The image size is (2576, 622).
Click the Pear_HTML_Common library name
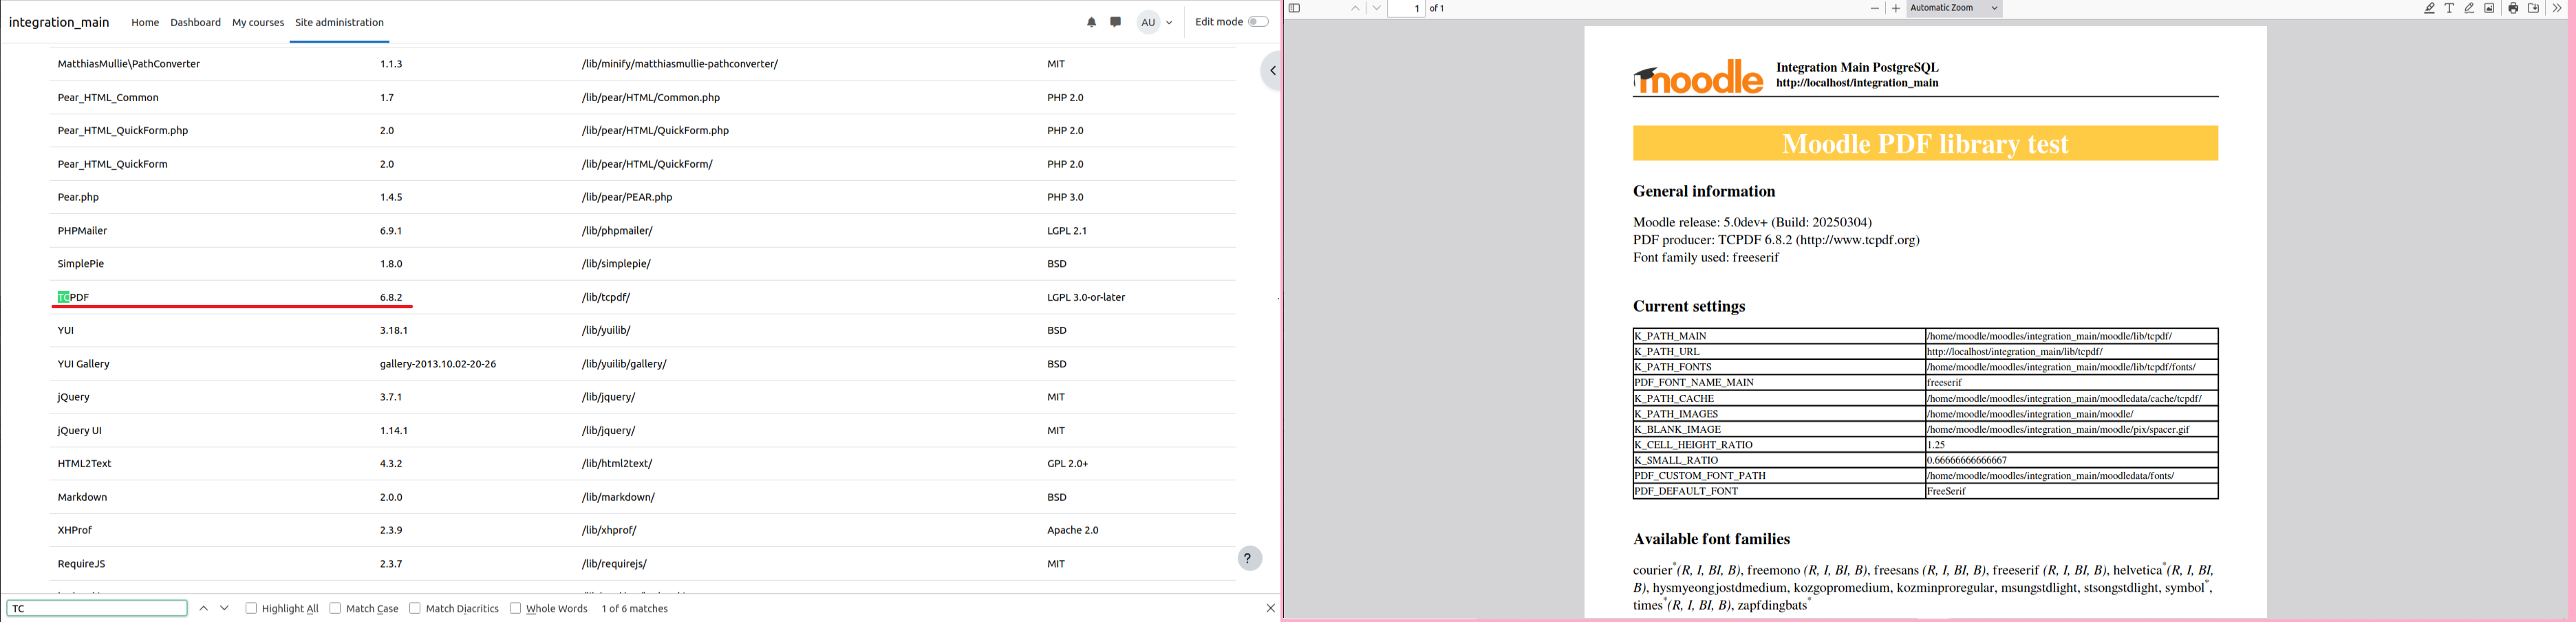coord(108,98)
